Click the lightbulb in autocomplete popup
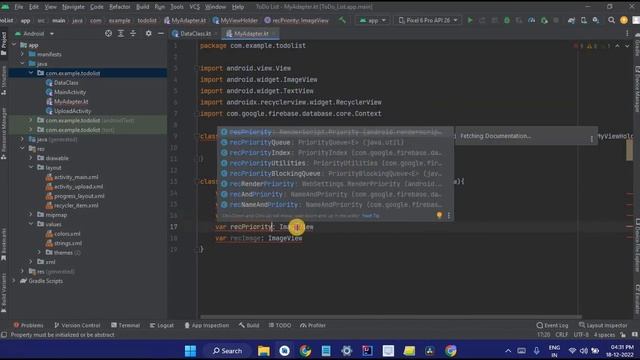This screenshot has height=360, width=640. [439, 215]
